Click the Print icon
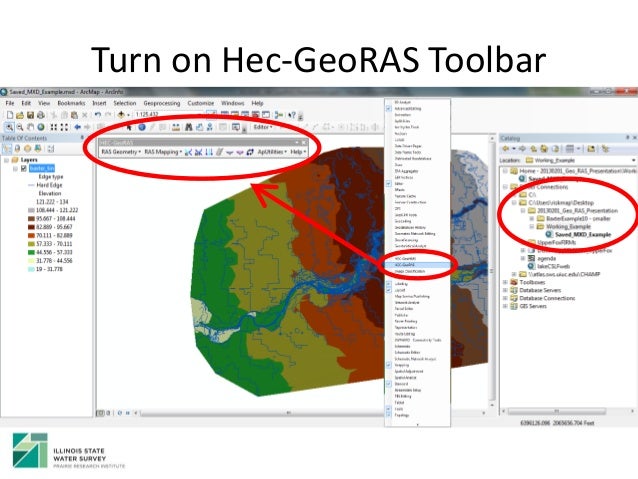This screenshot has width=638, height=479. coord(40,115)
